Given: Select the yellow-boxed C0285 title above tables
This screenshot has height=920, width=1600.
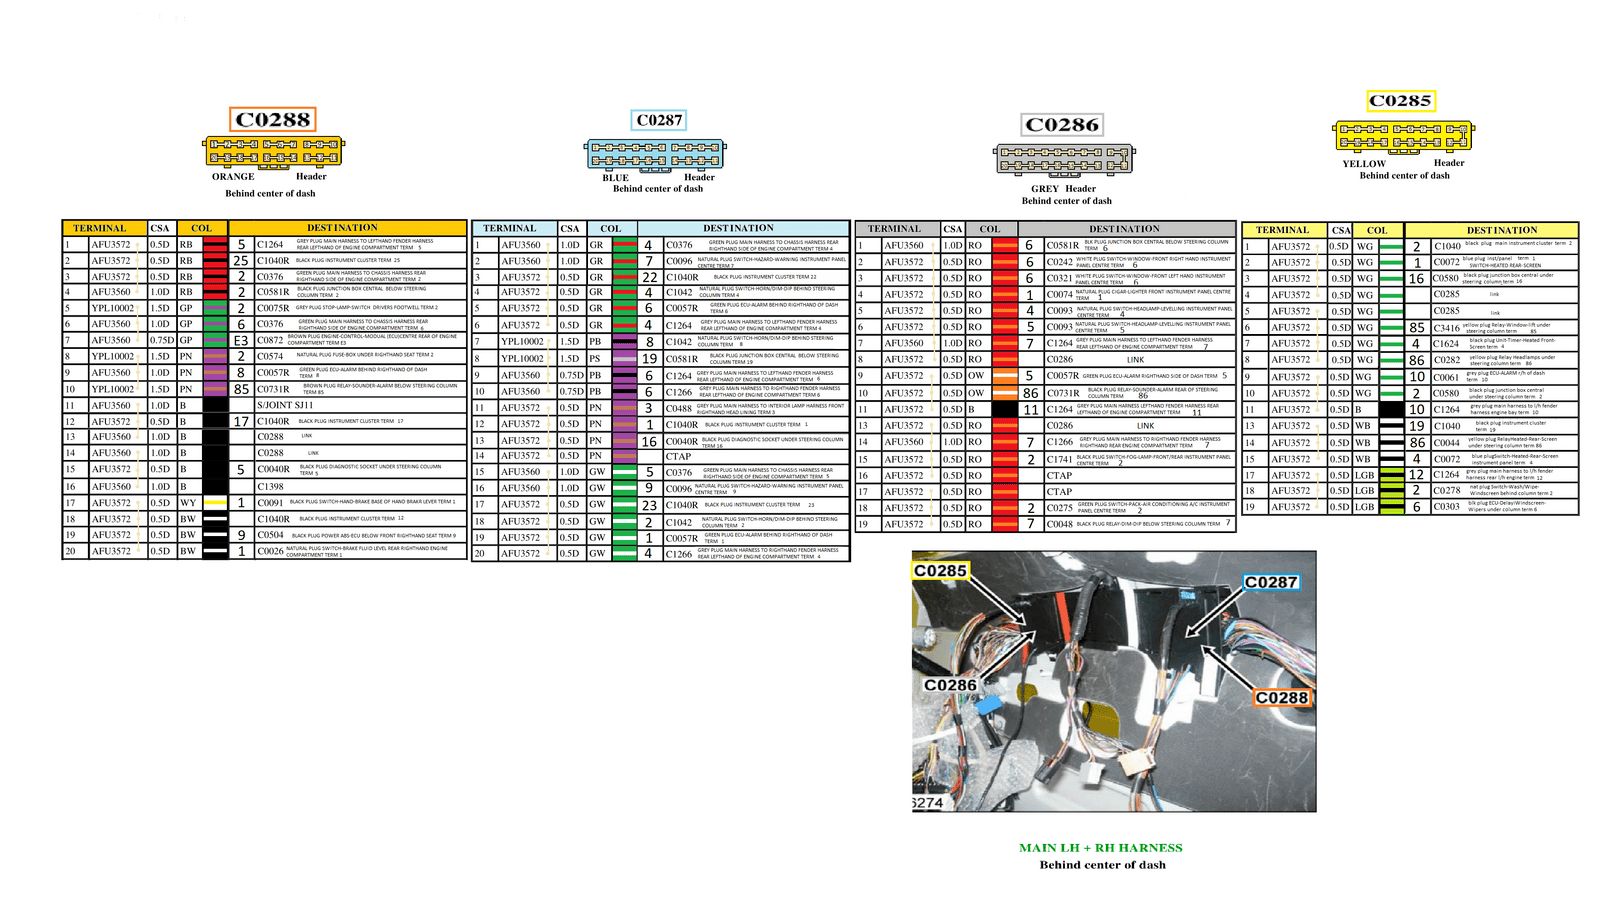Looking at the screenshot, I should coord(1401,101).
